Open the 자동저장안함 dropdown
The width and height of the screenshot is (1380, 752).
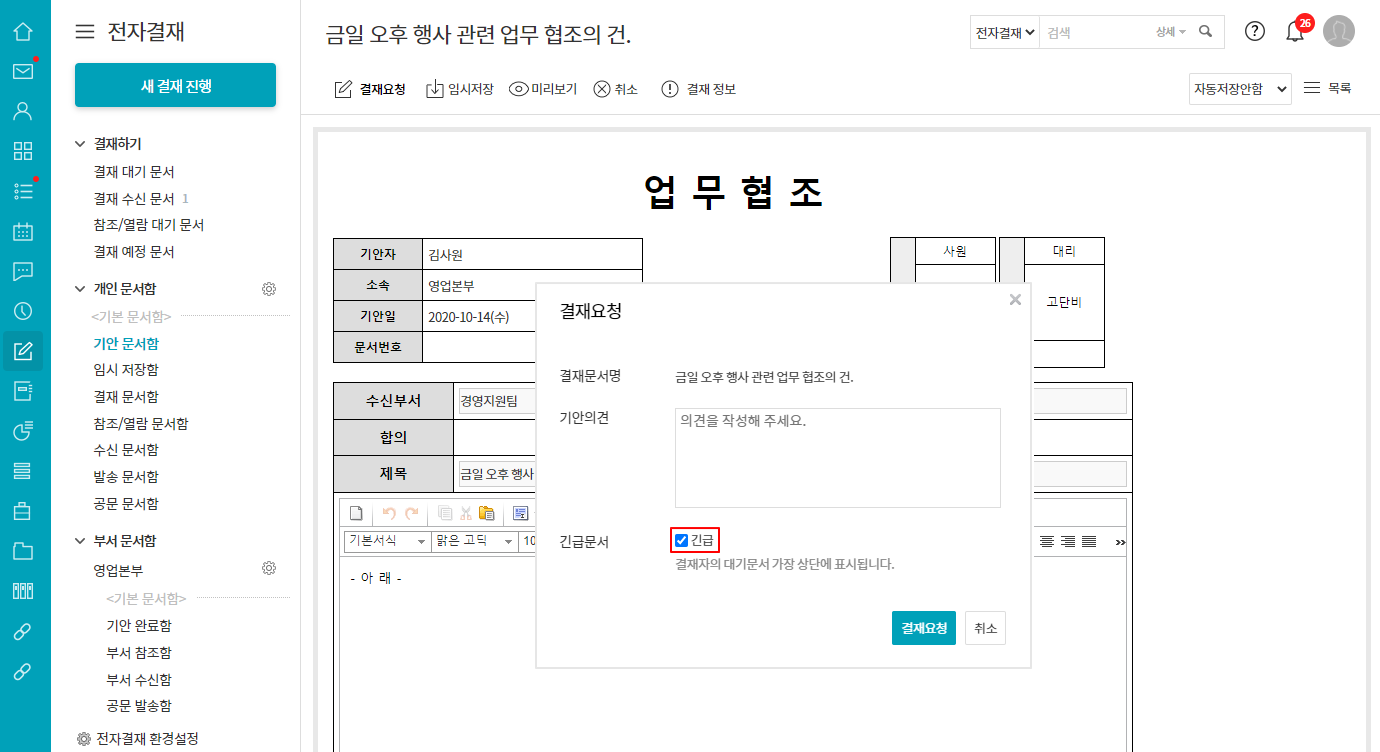1240,89
